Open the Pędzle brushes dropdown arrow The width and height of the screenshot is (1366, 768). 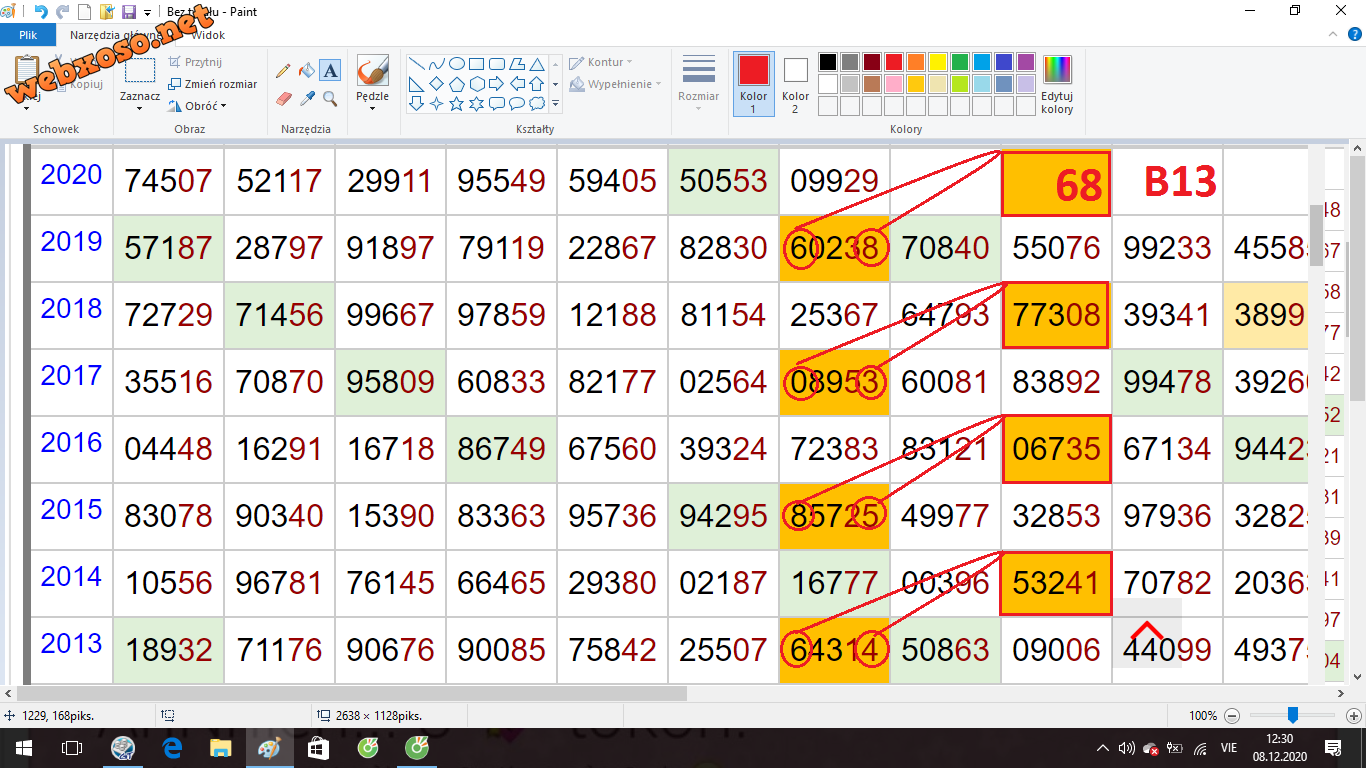coord(372,108)
